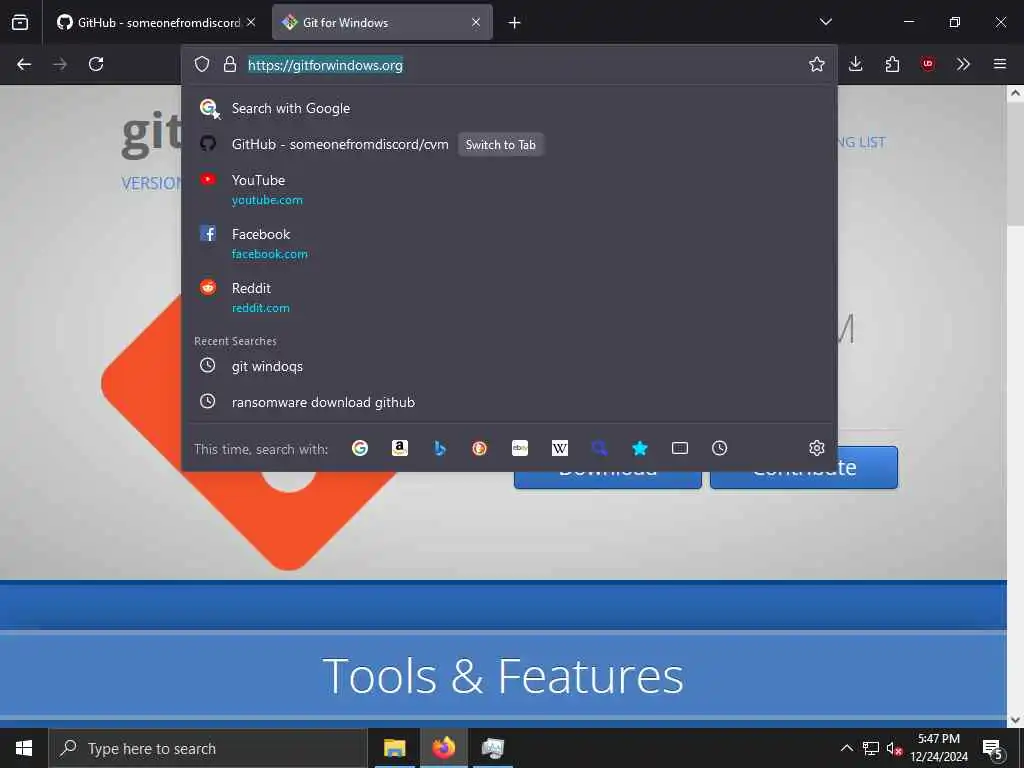Open Downloads panel

tap(856, 64)
